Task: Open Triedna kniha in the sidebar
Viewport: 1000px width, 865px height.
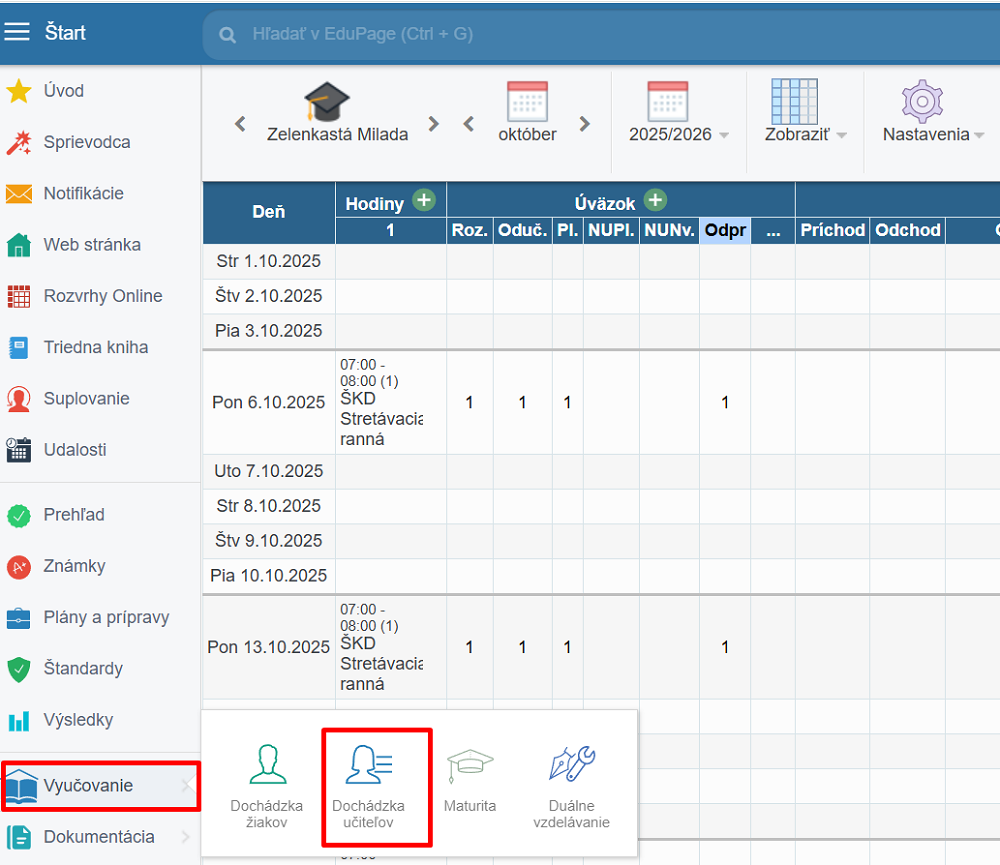Action: [x=95, y=347]
